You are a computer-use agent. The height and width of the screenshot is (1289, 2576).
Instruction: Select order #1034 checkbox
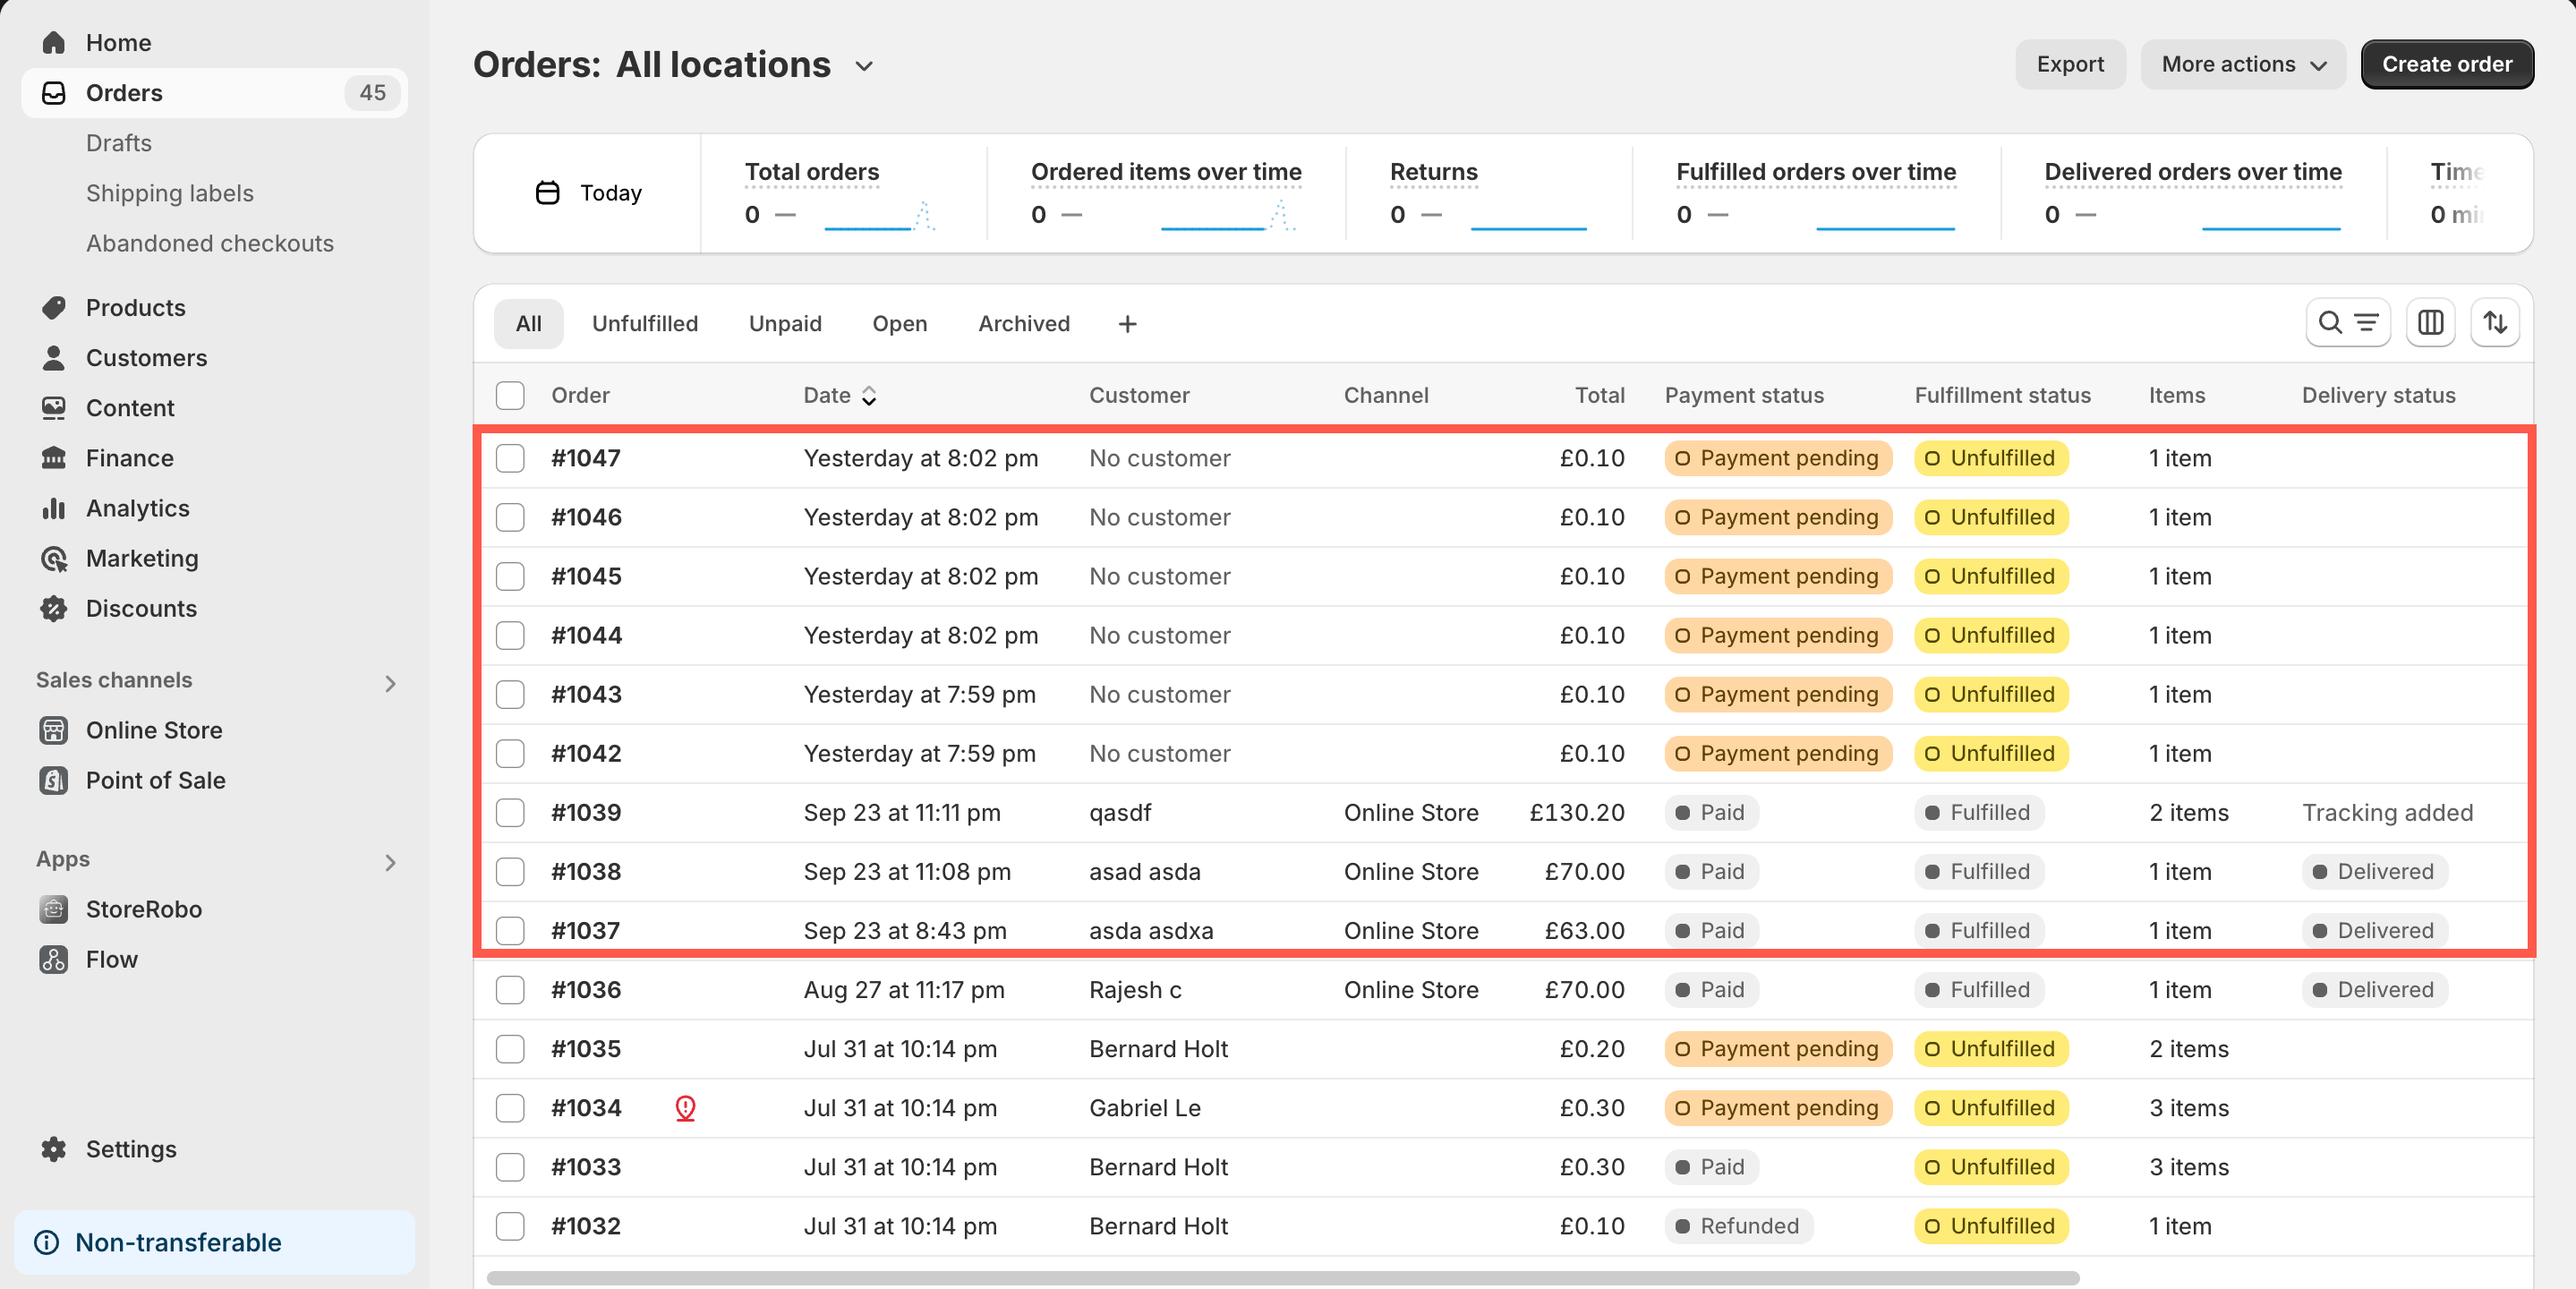pyautogui.click(x=510, y=1107)
